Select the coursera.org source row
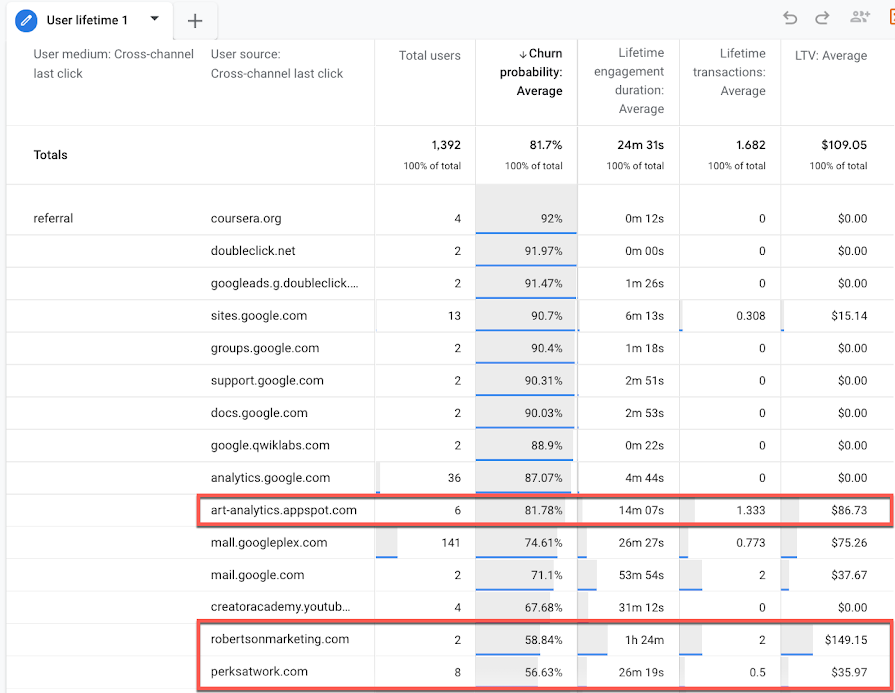The width and height of the screenshot is (895, 693). tap(450, 218)
